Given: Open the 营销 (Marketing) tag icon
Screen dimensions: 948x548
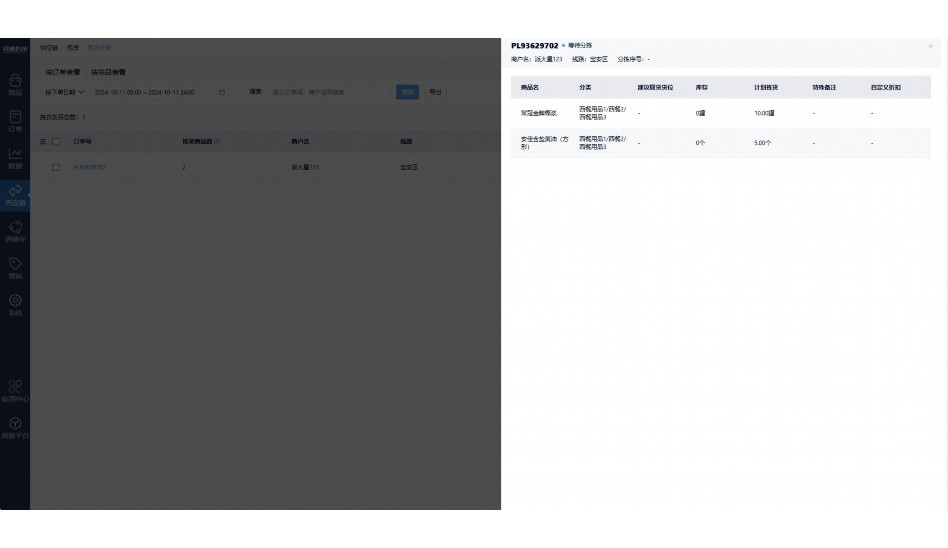Looking at the screenshot, I should click(15, 268).
